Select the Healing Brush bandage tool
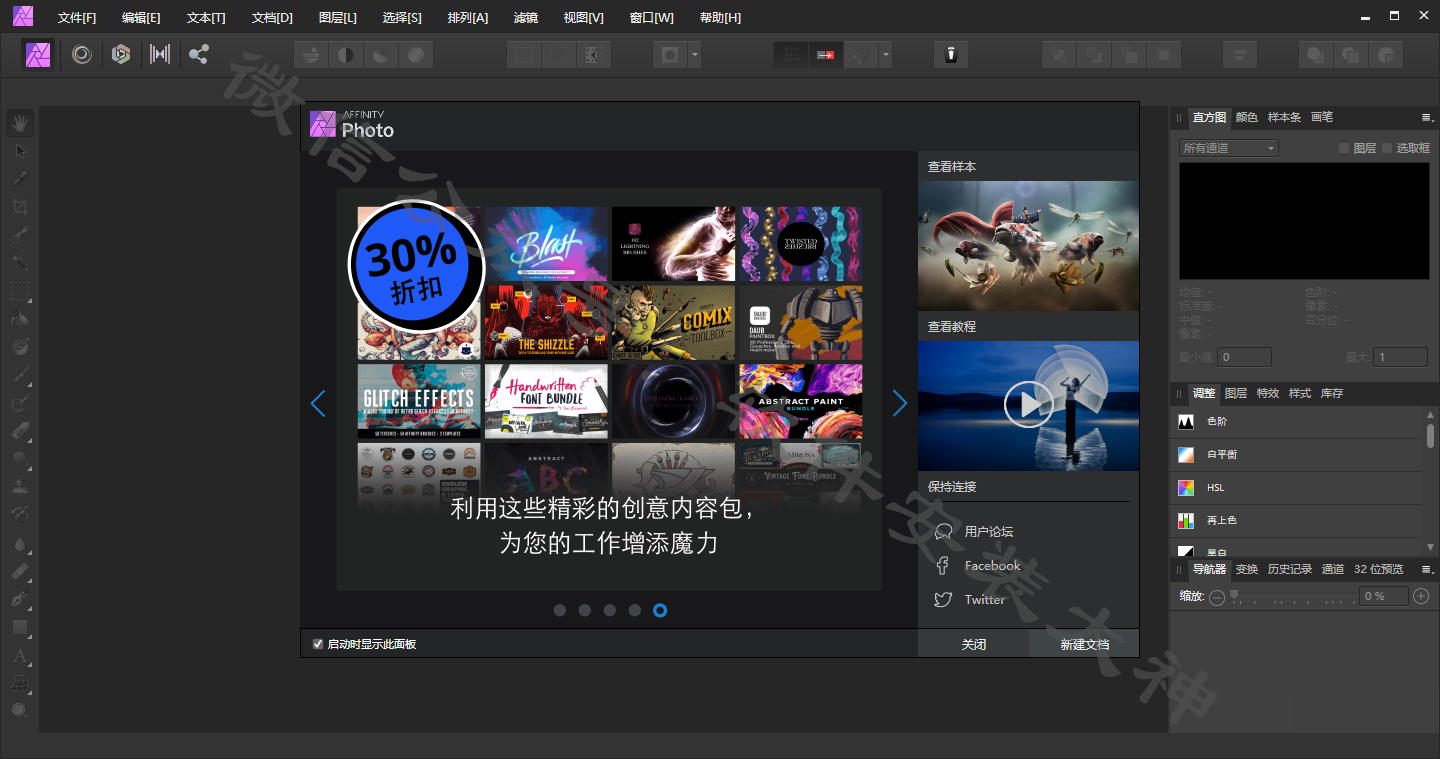The width and height of the screenshot is (1440, 759). tap(20, 571)
